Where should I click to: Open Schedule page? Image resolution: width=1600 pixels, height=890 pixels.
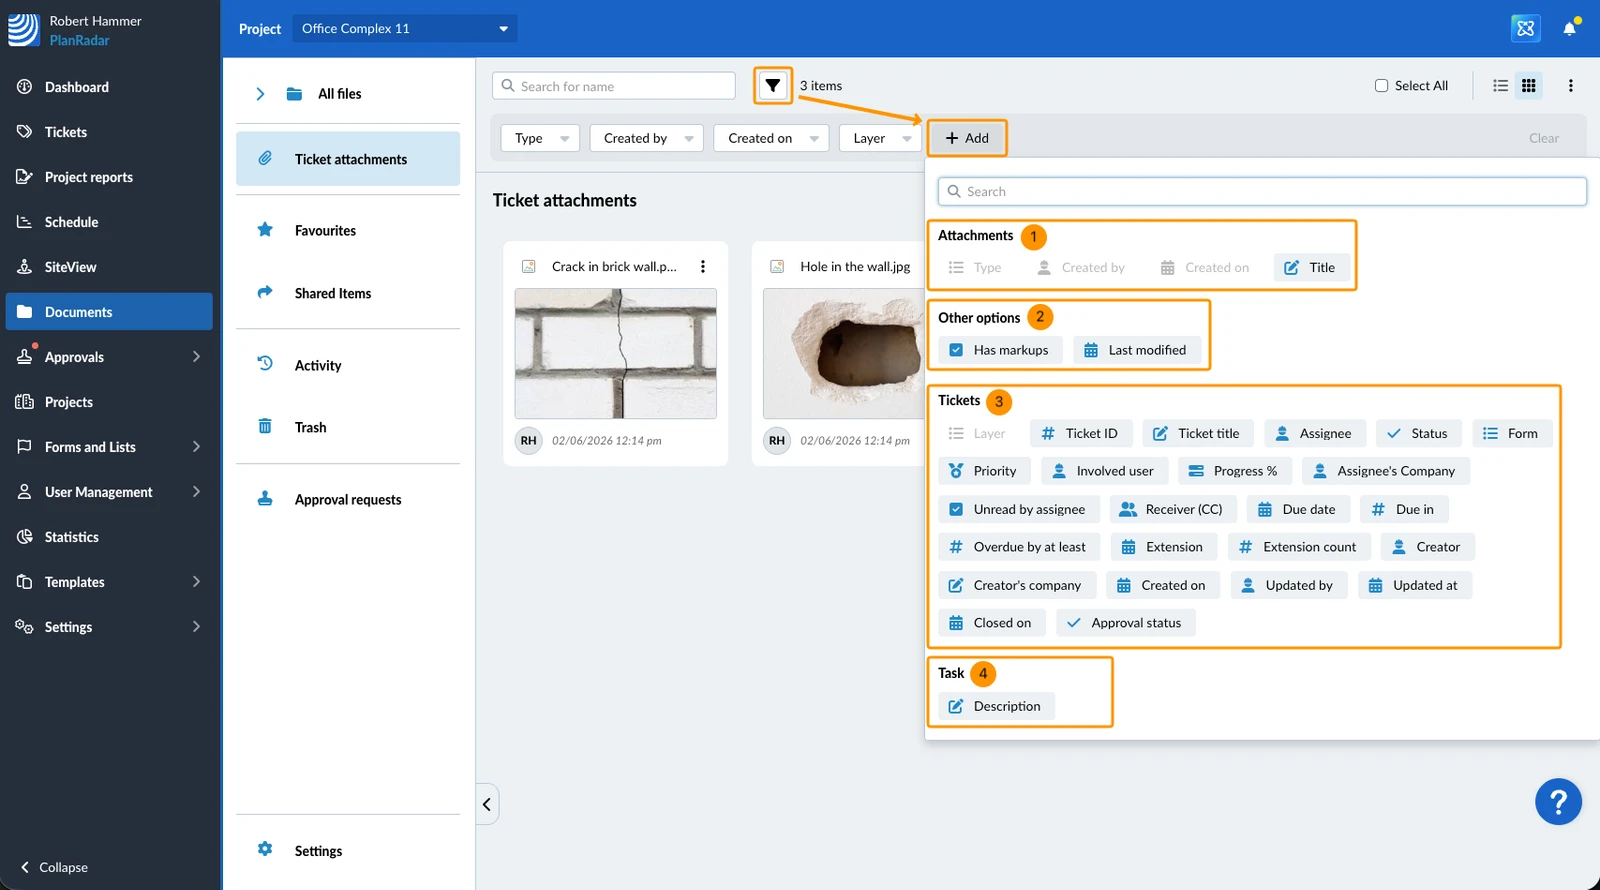click(110, 222)
